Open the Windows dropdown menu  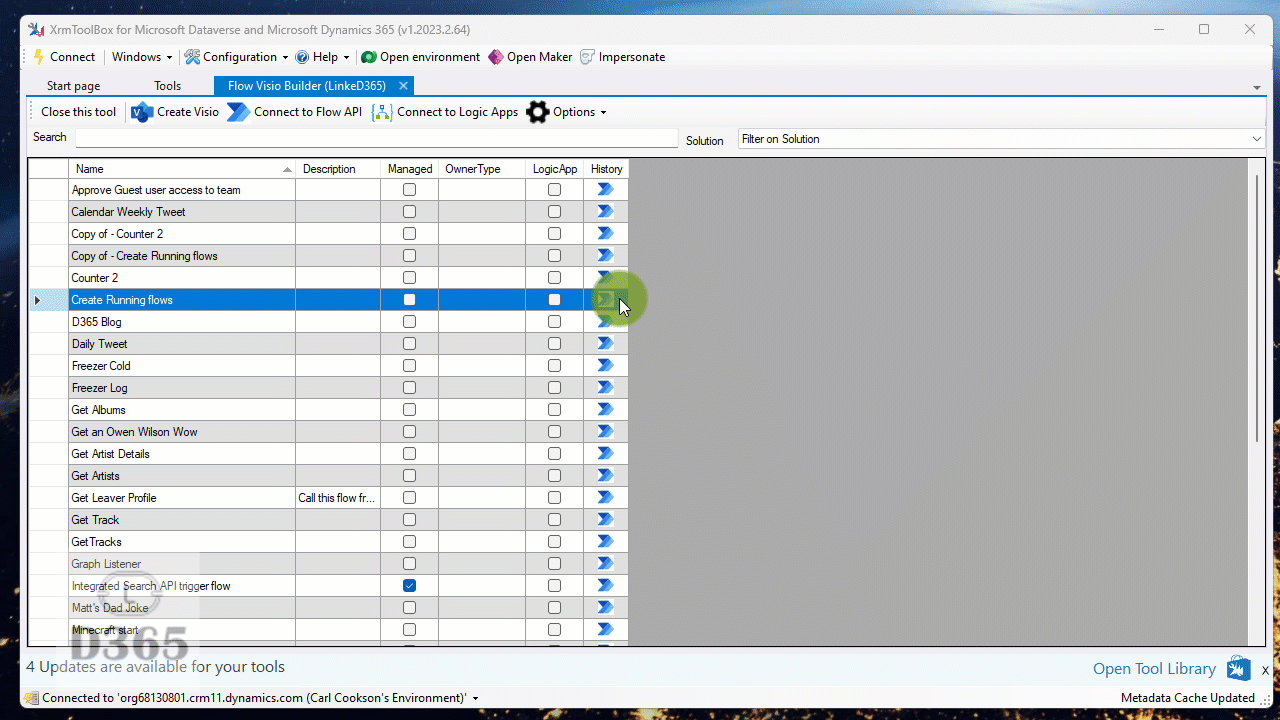tap(142, 57)
